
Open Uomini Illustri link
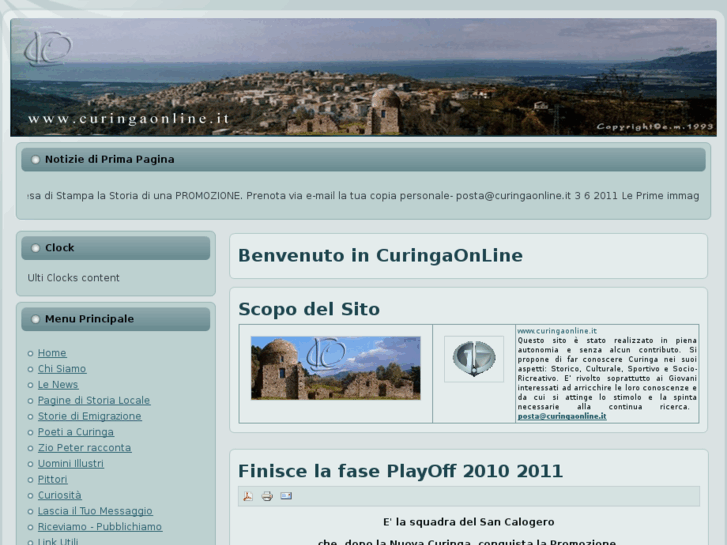[x=70, y=463]
